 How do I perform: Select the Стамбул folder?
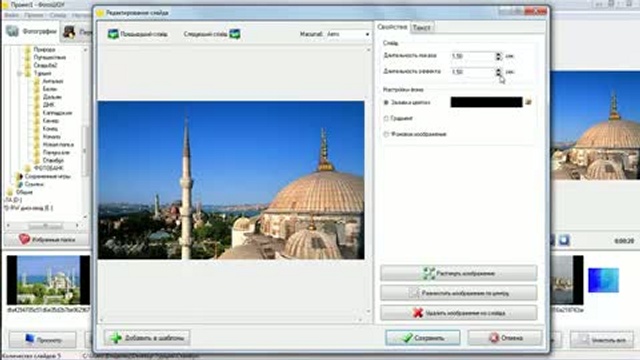point(53,160)
